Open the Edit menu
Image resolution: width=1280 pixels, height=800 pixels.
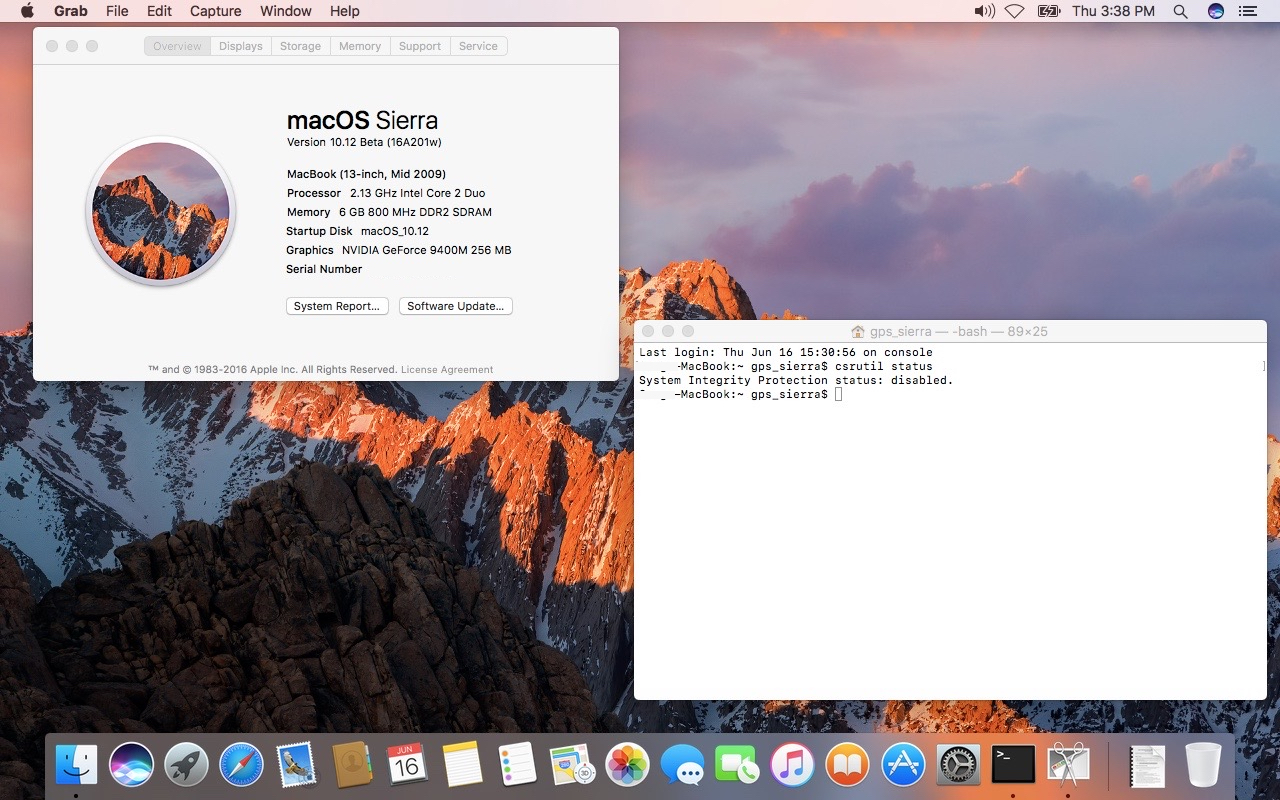[159, 11]
